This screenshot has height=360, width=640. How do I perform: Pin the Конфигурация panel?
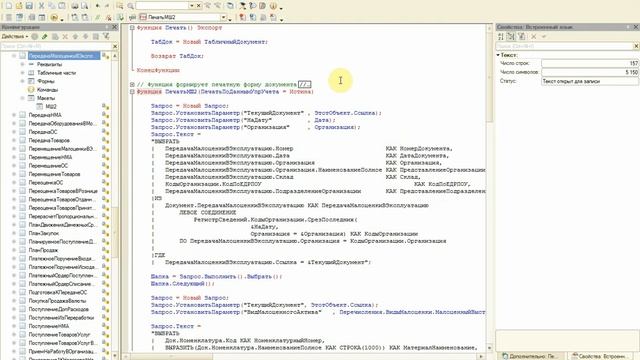(108, 27)
